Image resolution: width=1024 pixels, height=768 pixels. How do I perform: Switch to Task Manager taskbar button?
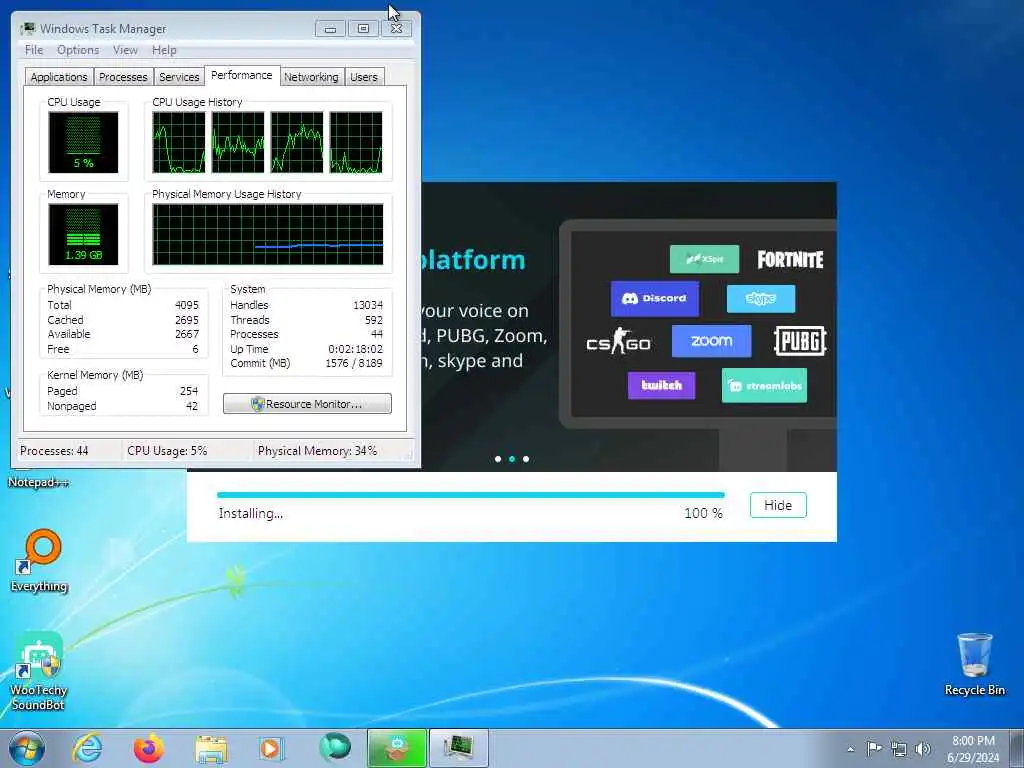pos(458,748)
